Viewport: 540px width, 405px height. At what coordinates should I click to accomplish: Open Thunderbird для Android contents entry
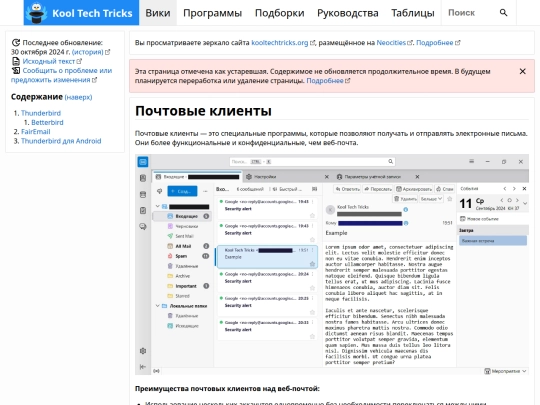tap(61, 141)
